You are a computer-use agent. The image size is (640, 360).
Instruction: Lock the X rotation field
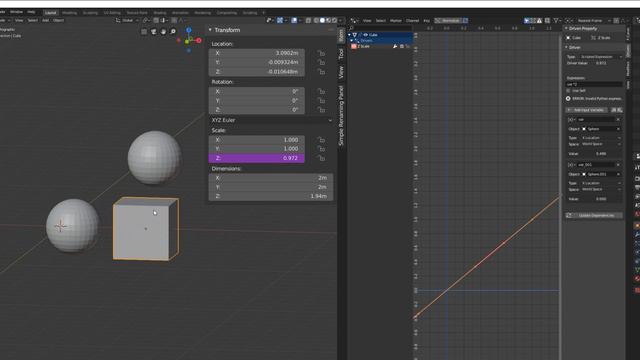(x=321, y=91)
